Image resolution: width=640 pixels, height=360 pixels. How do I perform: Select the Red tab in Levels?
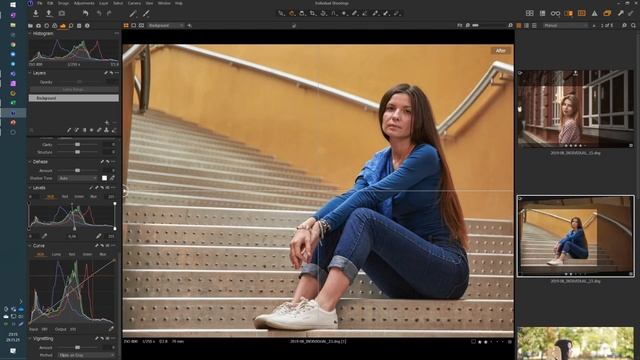pyautogui.click(x=65, y=197)
